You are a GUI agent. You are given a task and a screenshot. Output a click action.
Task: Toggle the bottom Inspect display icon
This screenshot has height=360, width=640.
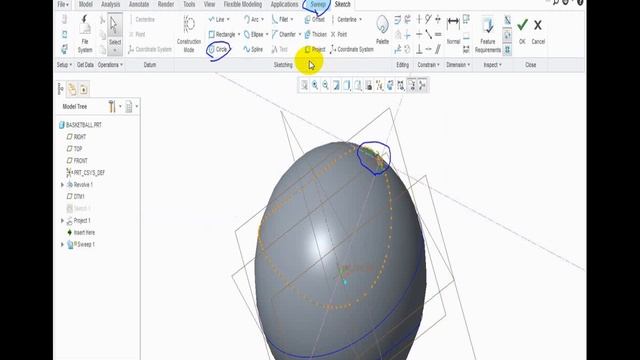(507, 50)
